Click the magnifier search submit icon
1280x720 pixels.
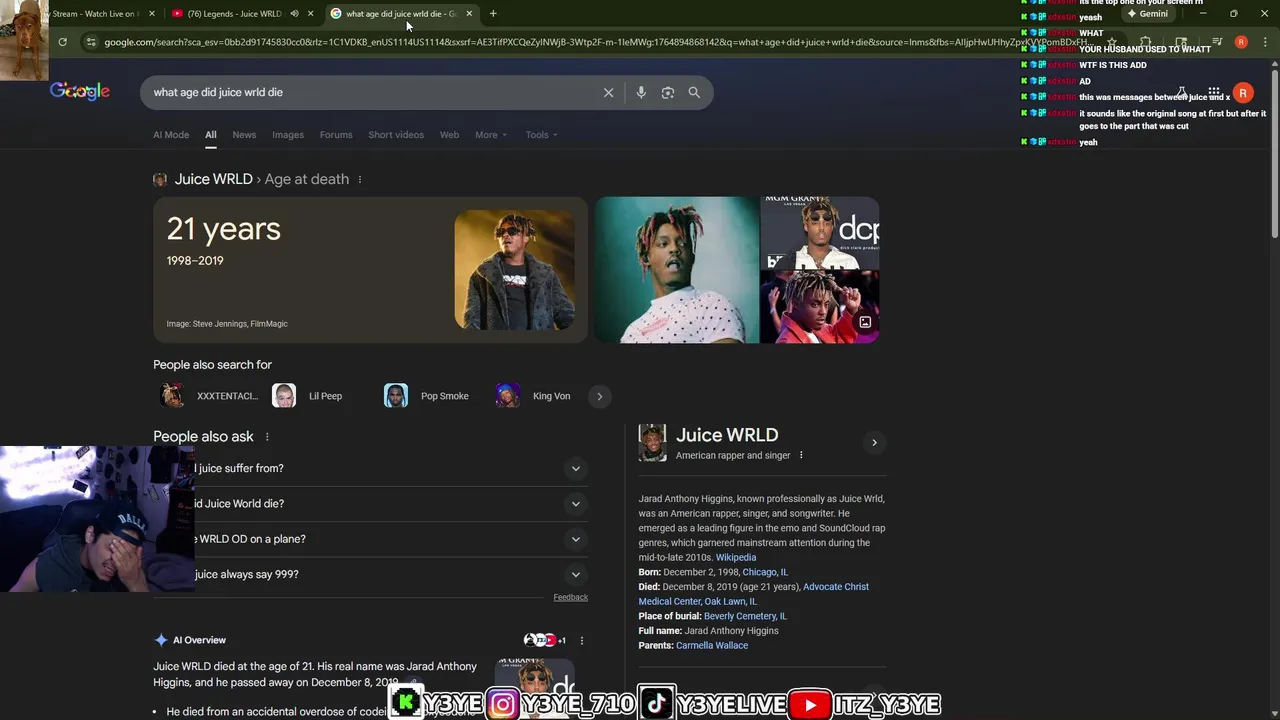(x=694, y=92)
